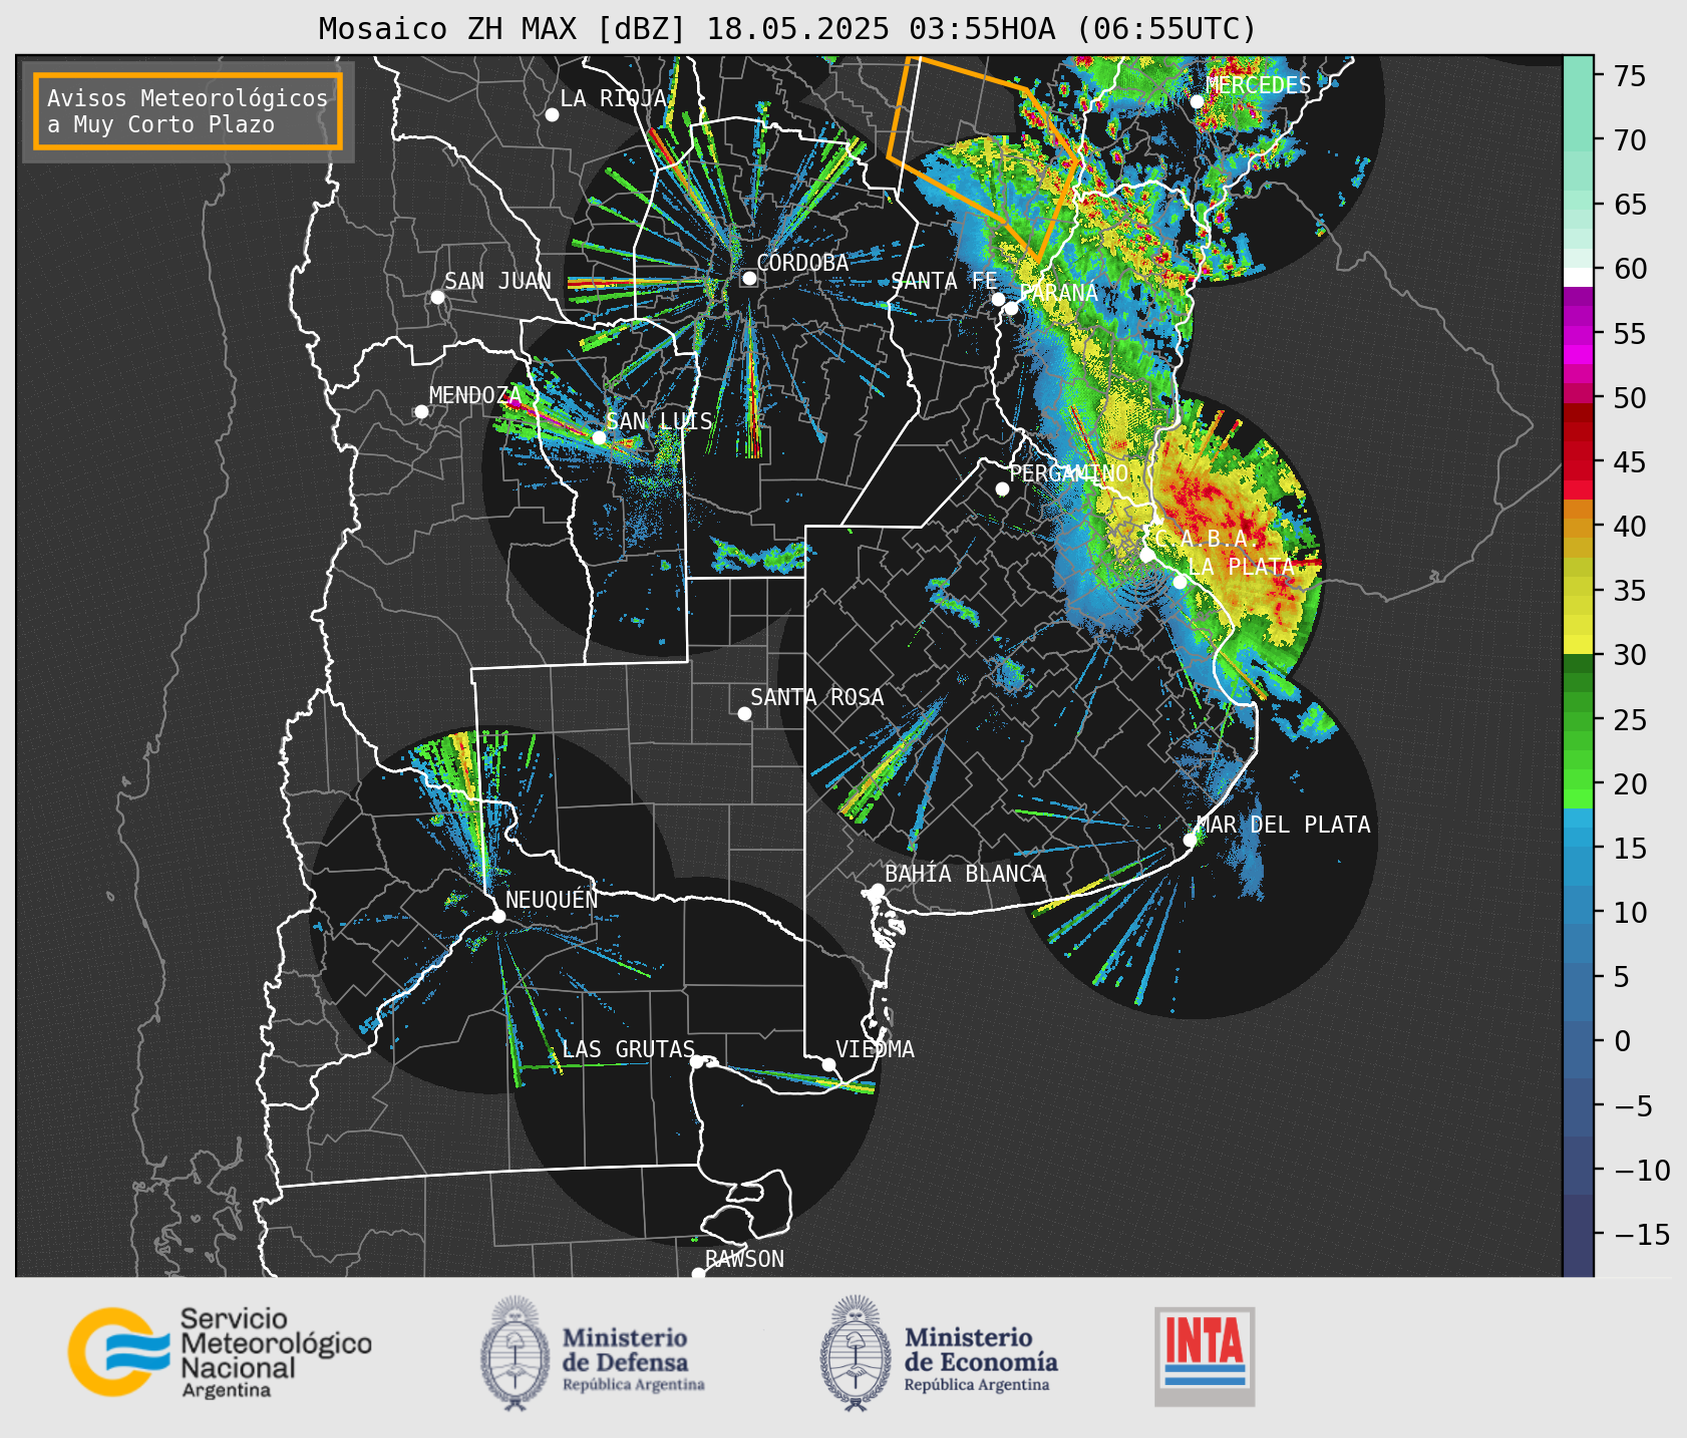Click the white dot marking Mendoza
The height and width of the screenshot is (1438, 1687).
[x=421, y=412]
